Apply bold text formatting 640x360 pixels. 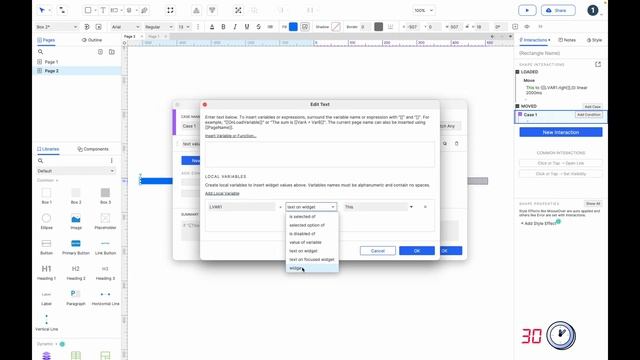click(223, 27)
